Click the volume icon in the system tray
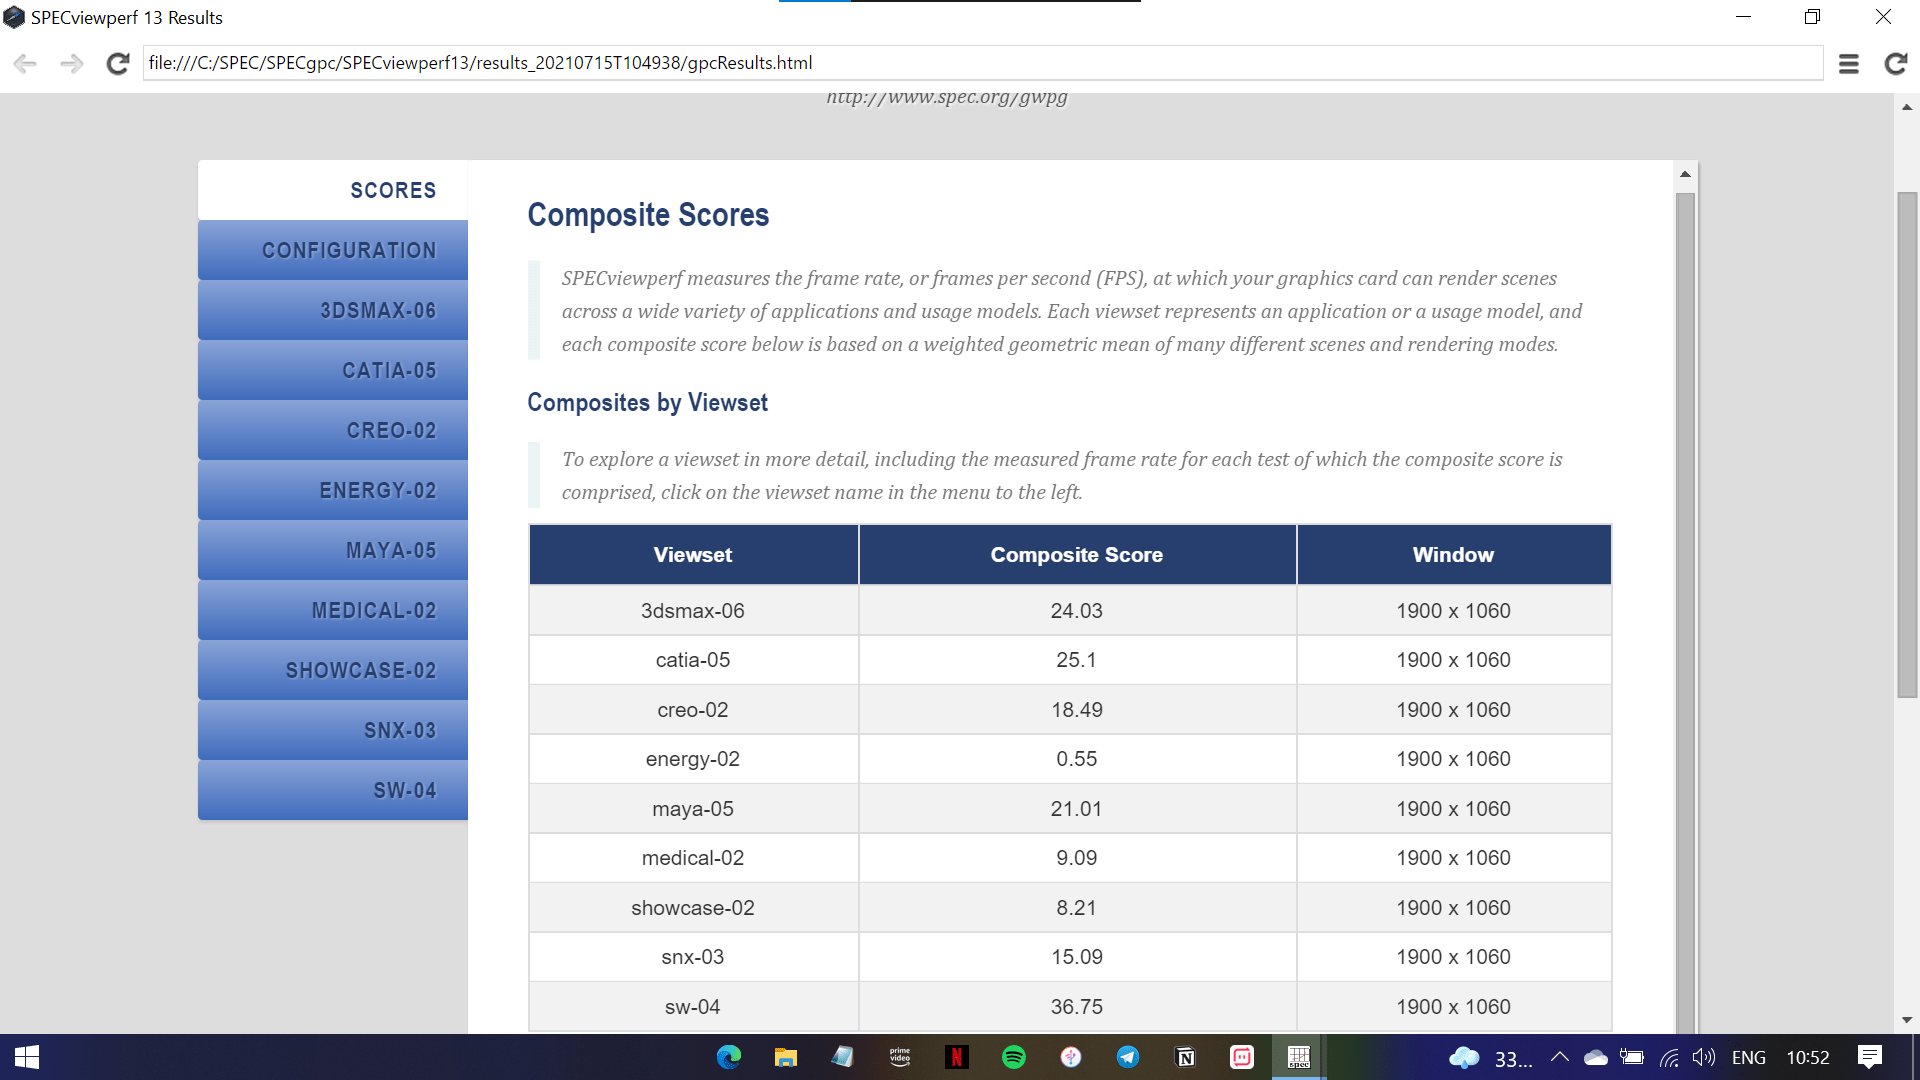Viewport: 1920px width, 1080px height. 1703,1057
